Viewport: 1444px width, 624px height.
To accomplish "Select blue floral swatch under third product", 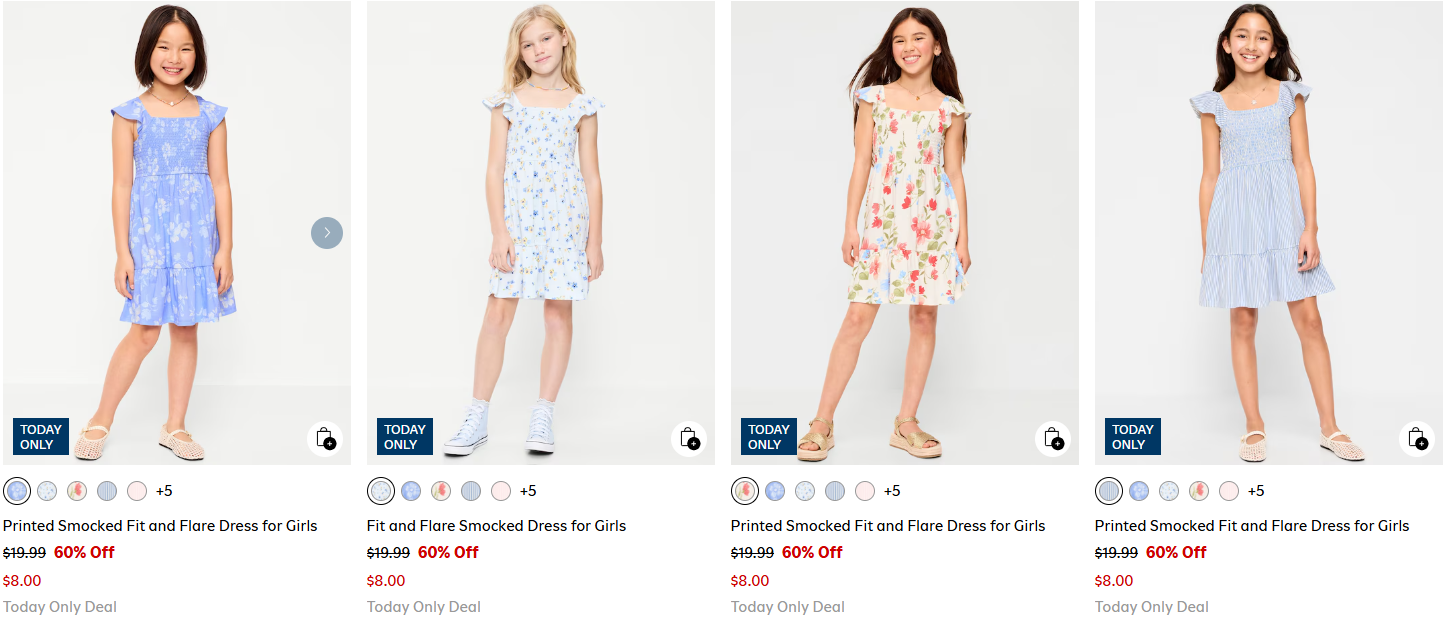I will 775,491.
